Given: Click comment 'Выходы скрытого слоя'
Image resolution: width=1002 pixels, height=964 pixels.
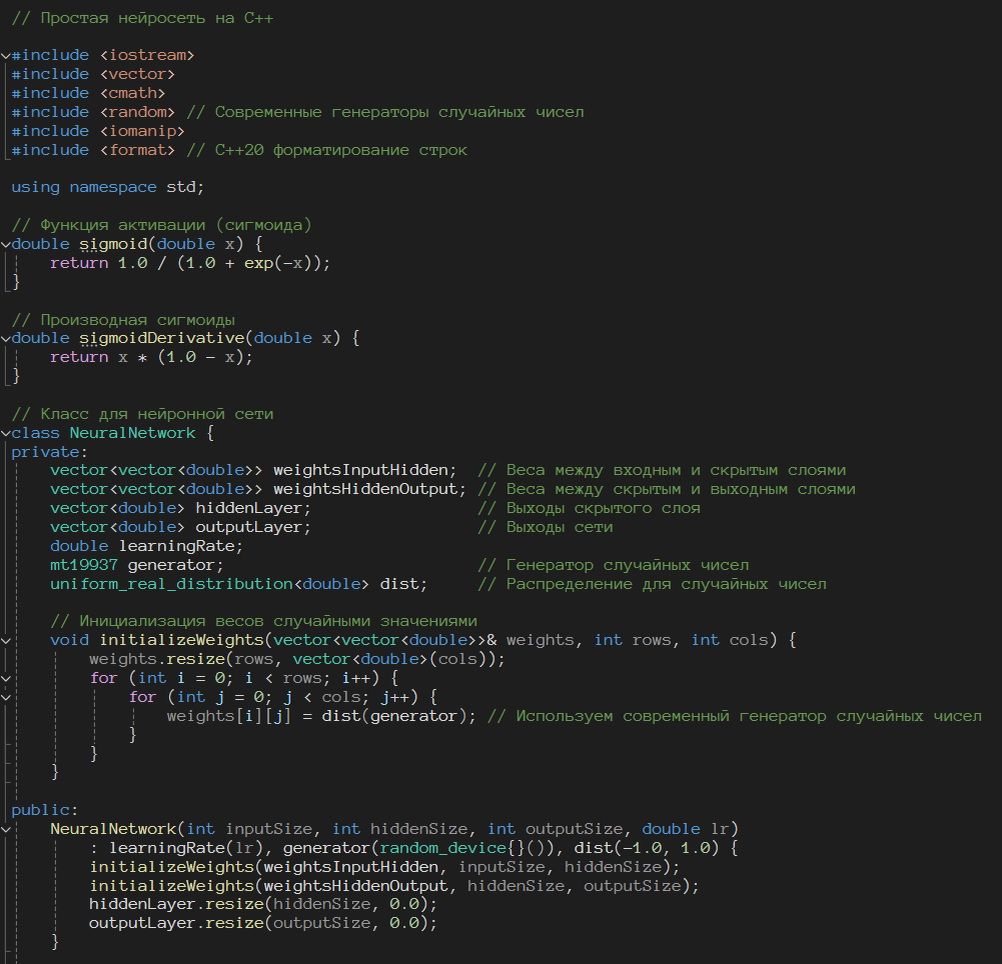Looking at the screenshot, I should point(603,508).
